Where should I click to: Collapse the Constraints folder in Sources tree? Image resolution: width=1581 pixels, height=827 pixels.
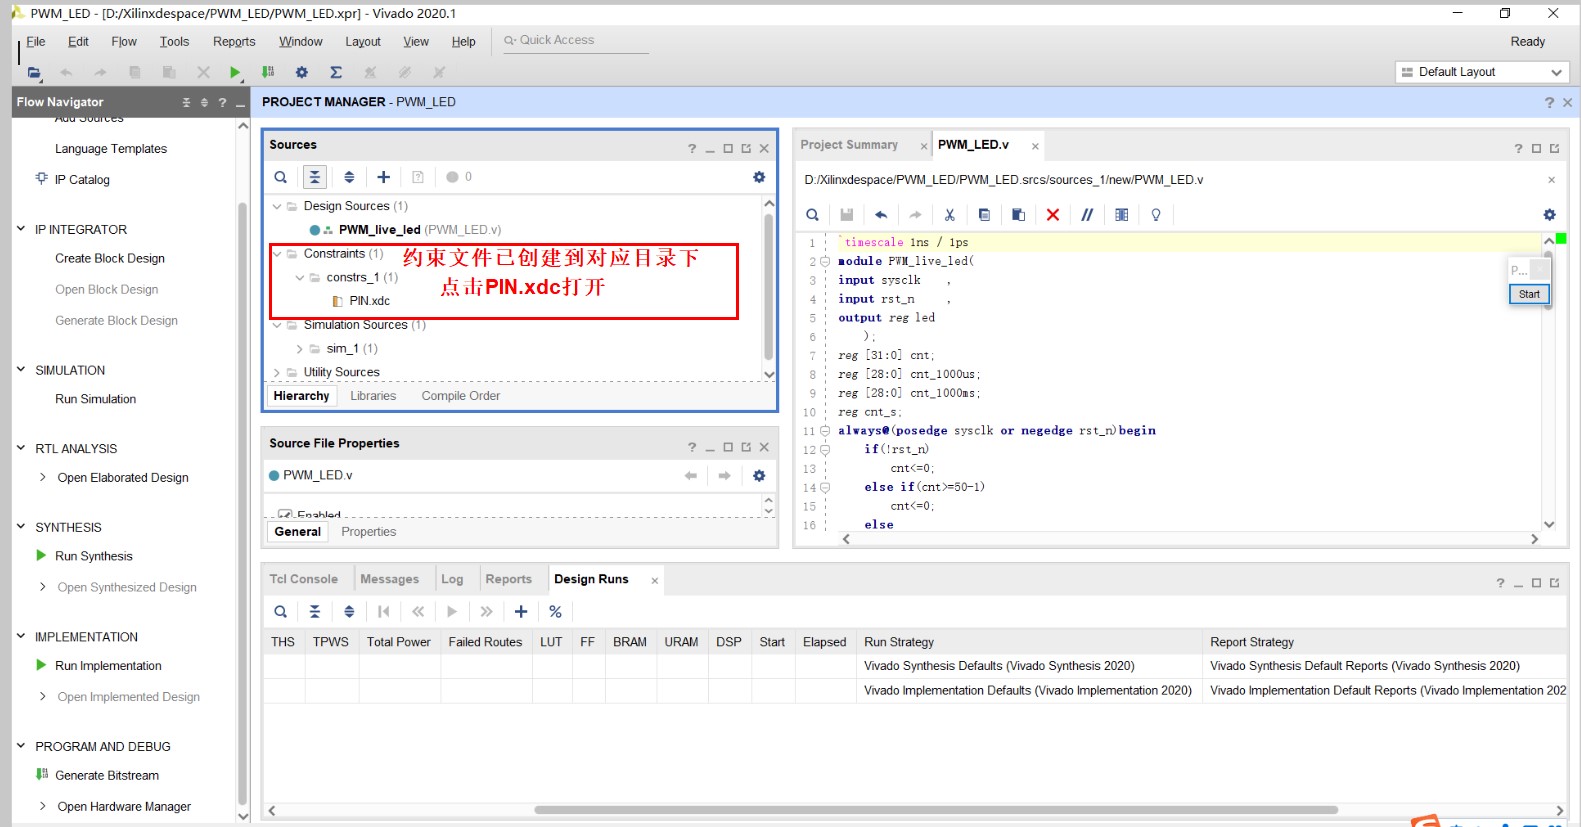278,254
